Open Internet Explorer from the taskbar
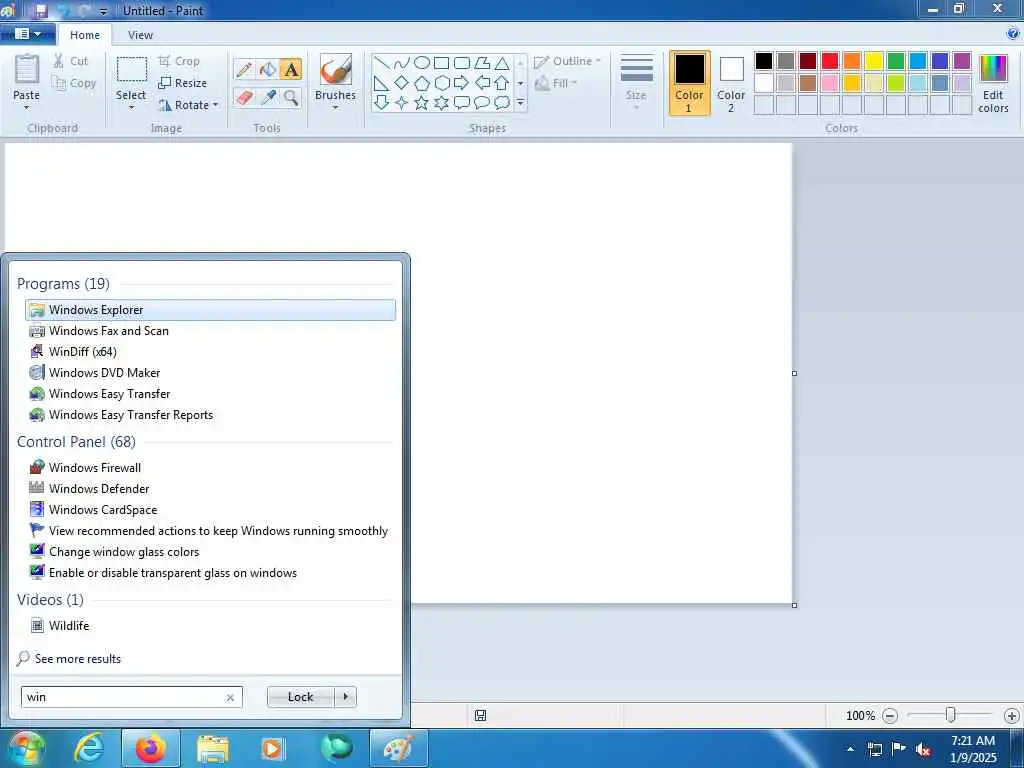 (x=89, y=748)
